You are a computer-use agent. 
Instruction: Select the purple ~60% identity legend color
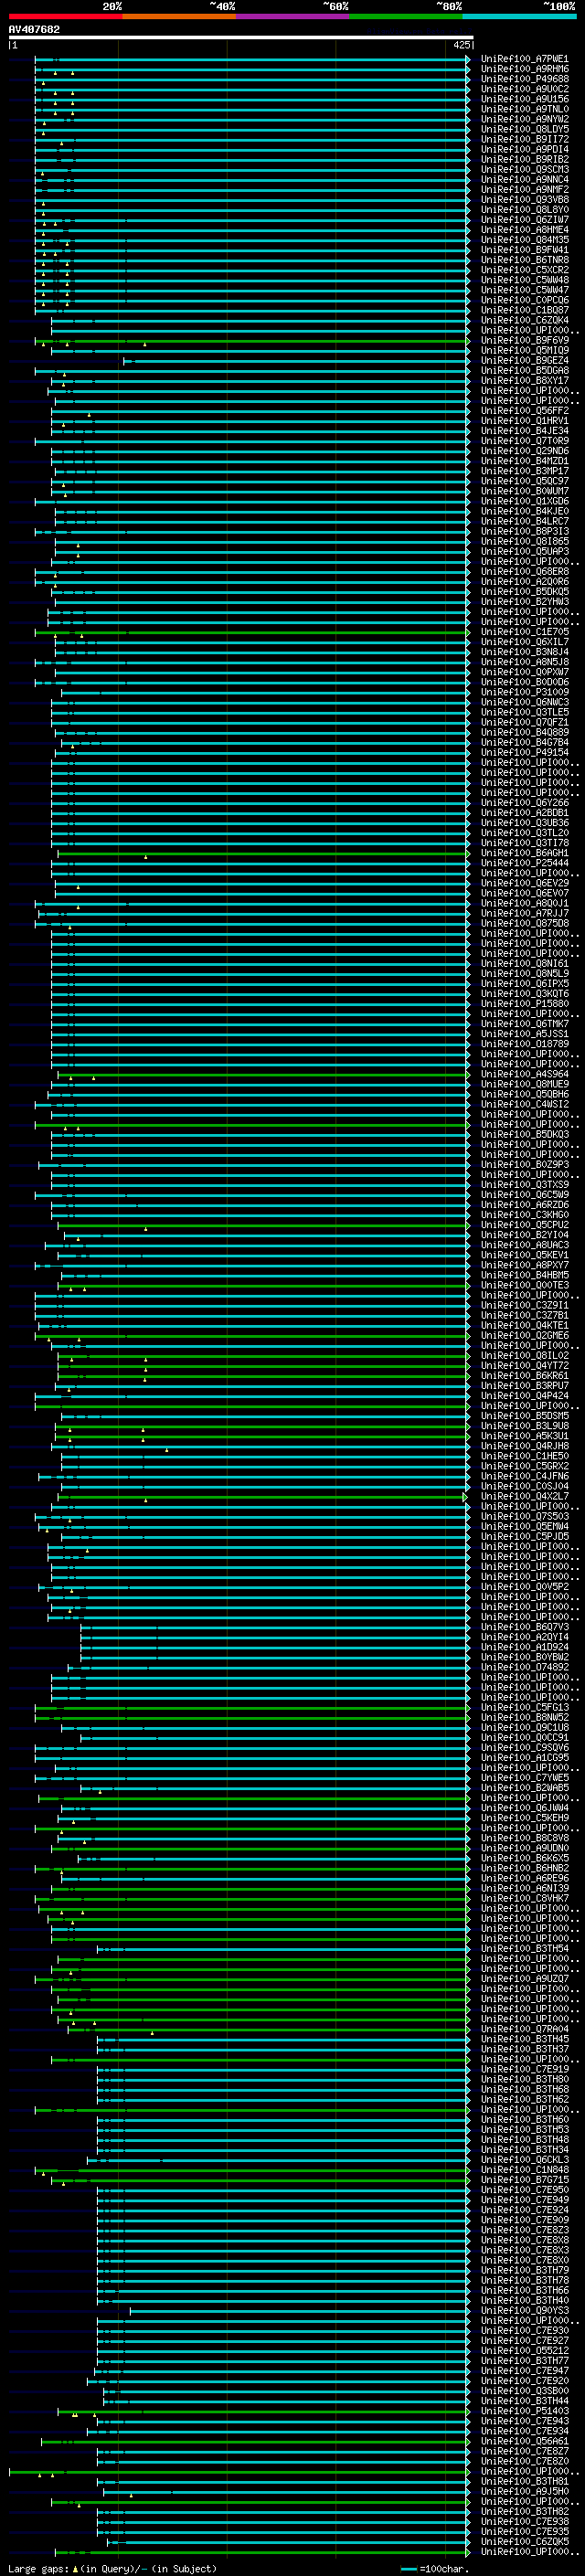(x=292, y=16)
